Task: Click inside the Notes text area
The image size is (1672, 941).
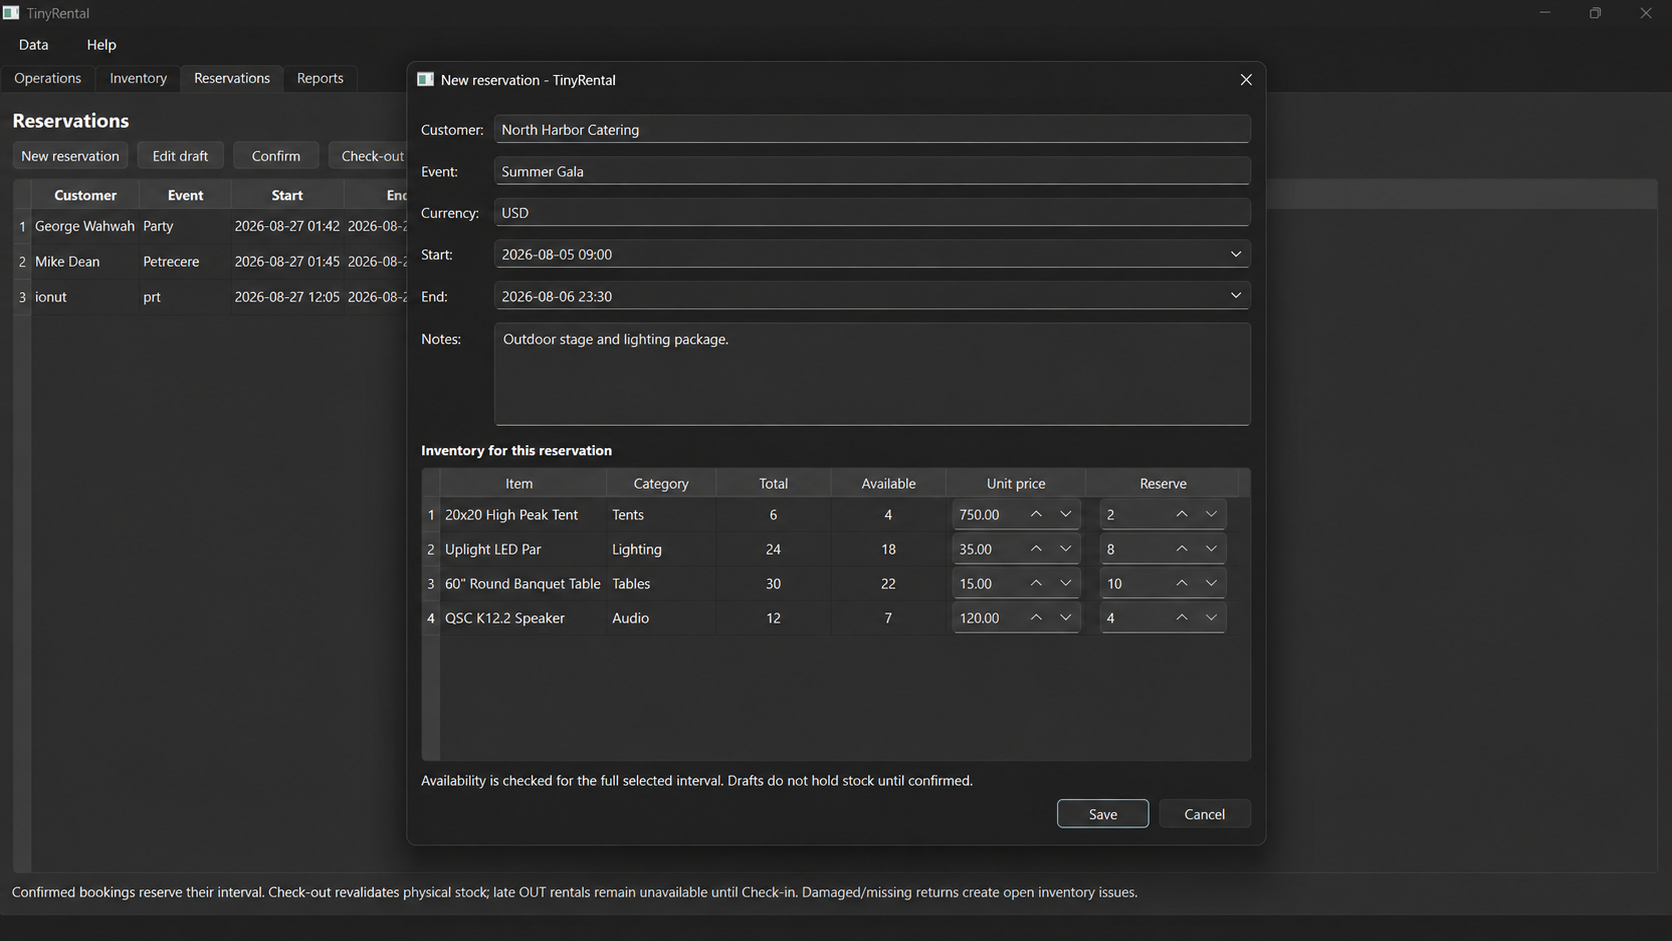Action: tap(872, 374)
